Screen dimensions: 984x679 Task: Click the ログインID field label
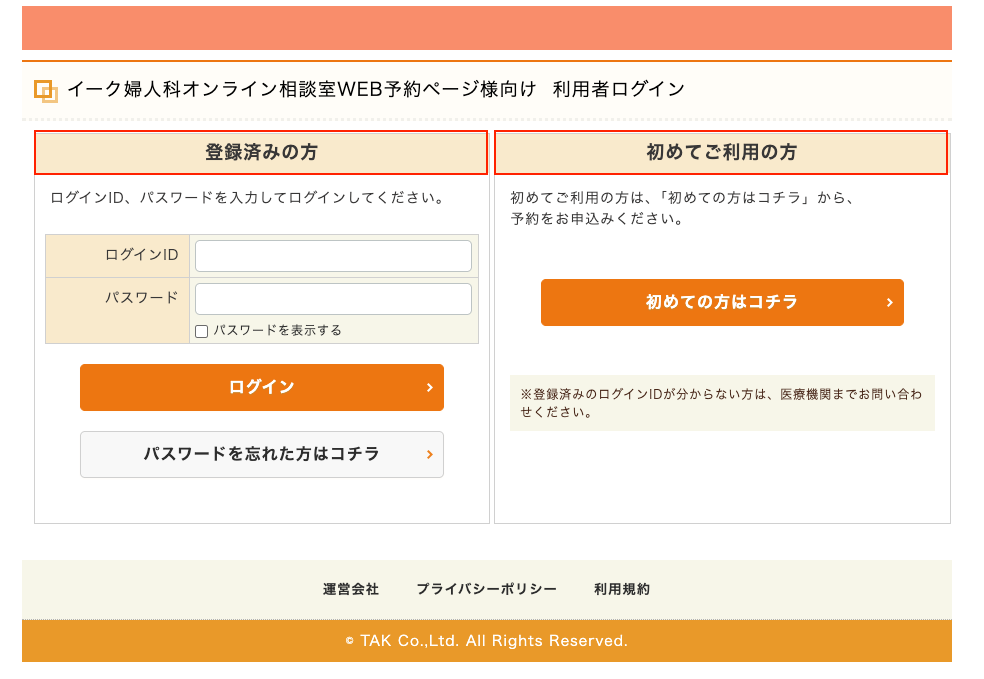pos(141,255)
